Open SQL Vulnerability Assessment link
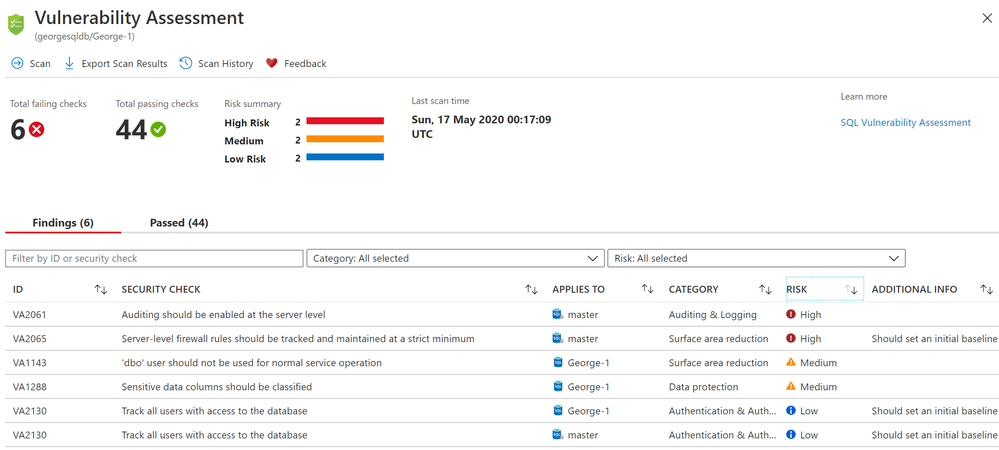999x450 pixels. click(905, 122)
